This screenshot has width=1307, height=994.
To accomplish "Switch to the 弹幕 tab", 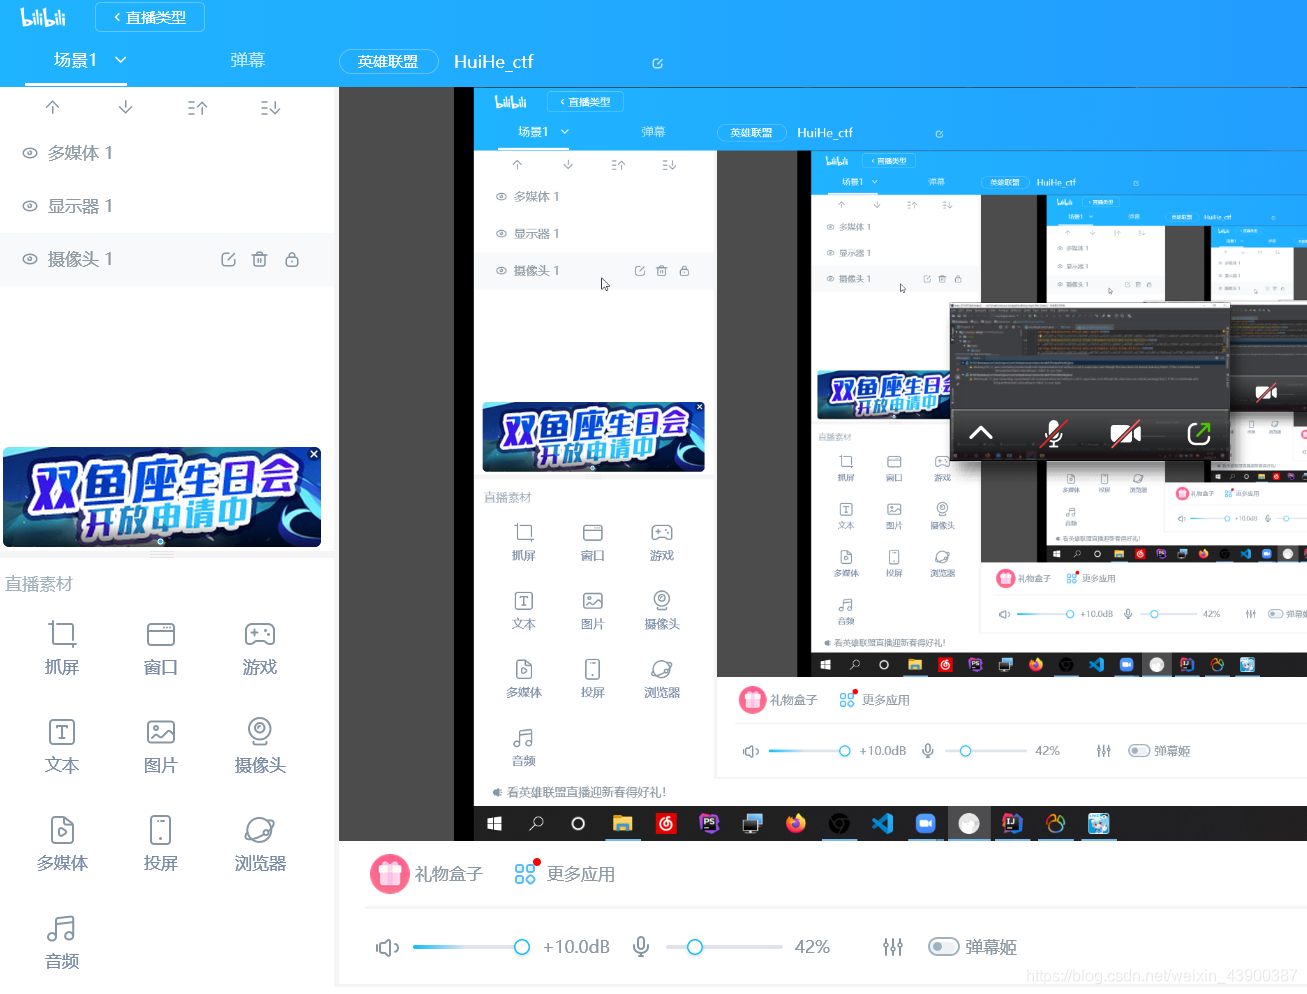I will [247, 60].
